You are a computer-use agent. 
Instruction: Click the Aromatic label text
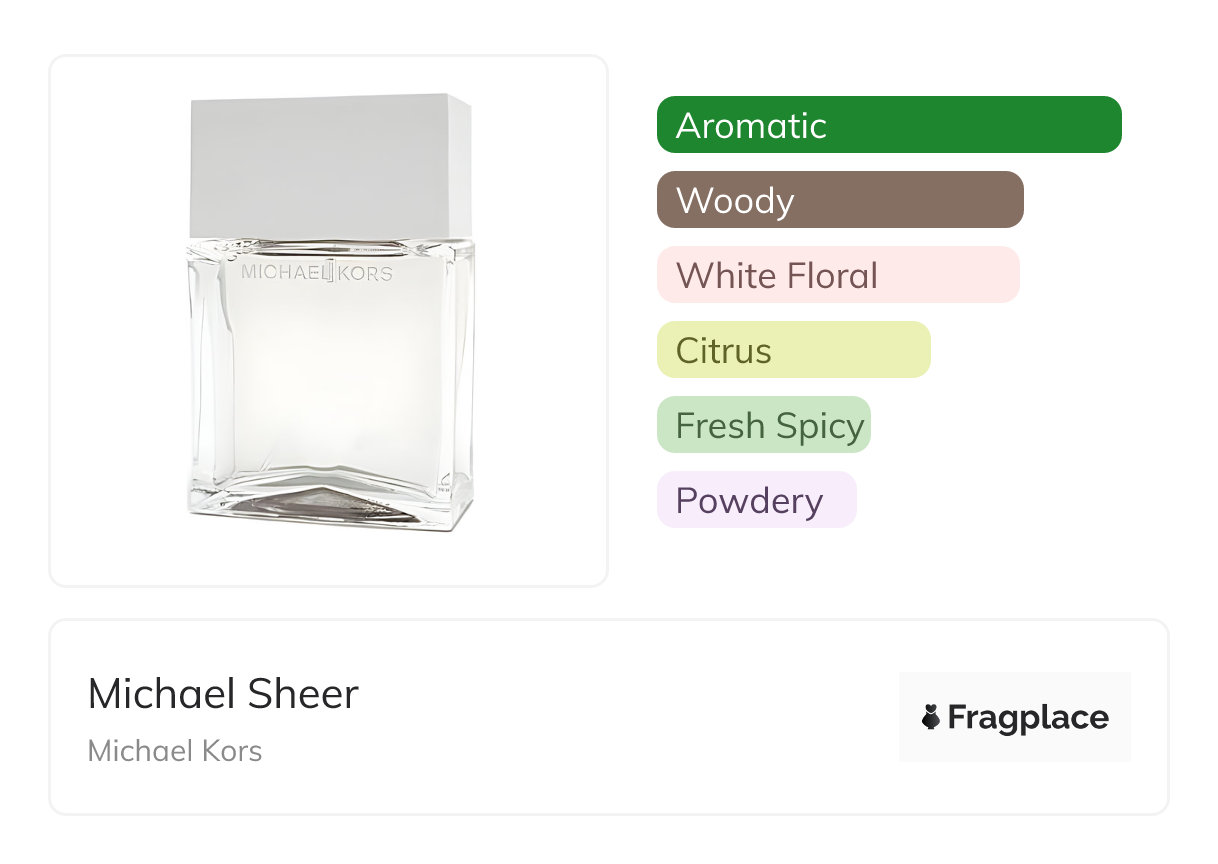point(751,126)
